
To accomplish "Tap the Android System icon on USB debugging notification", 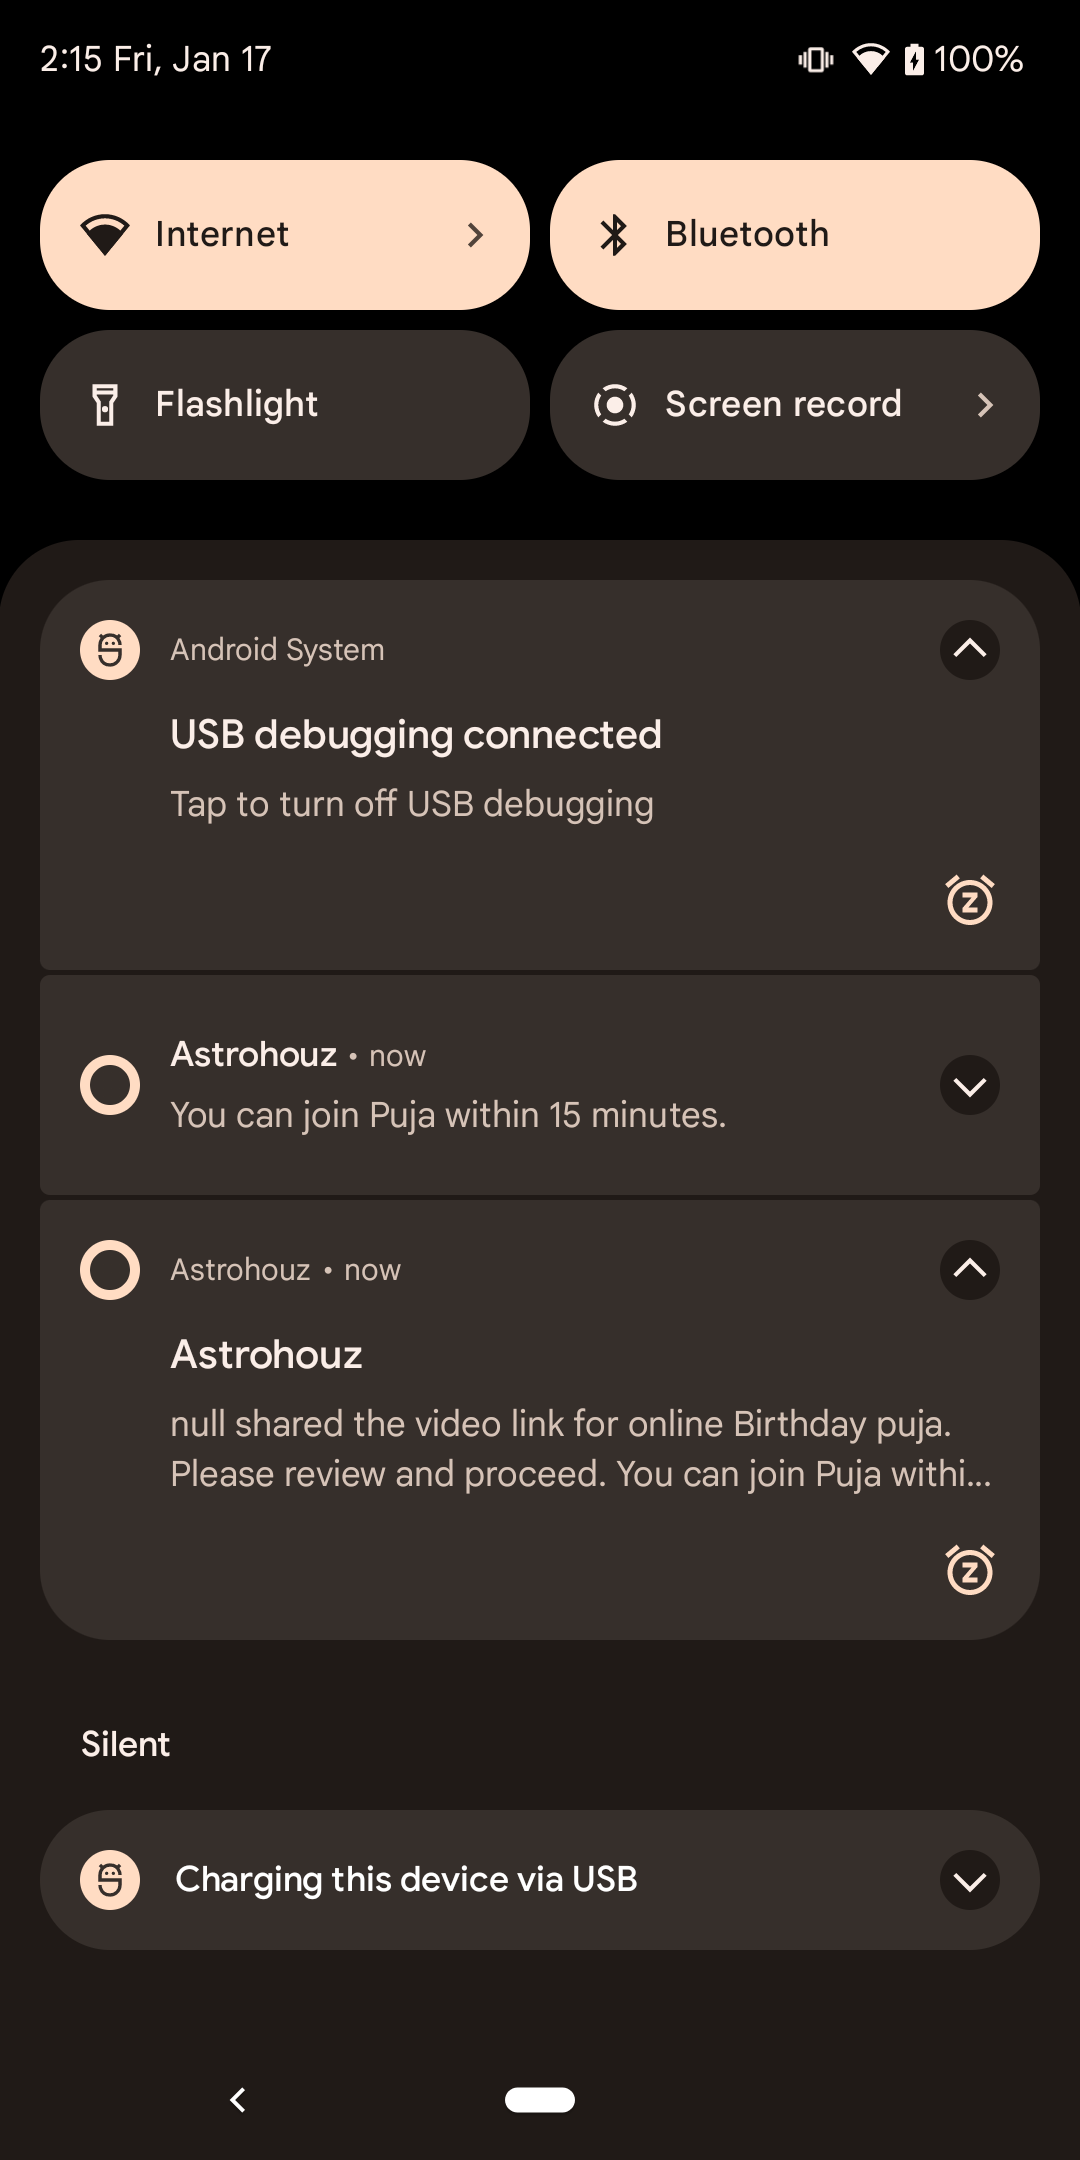I will [110, 650].
